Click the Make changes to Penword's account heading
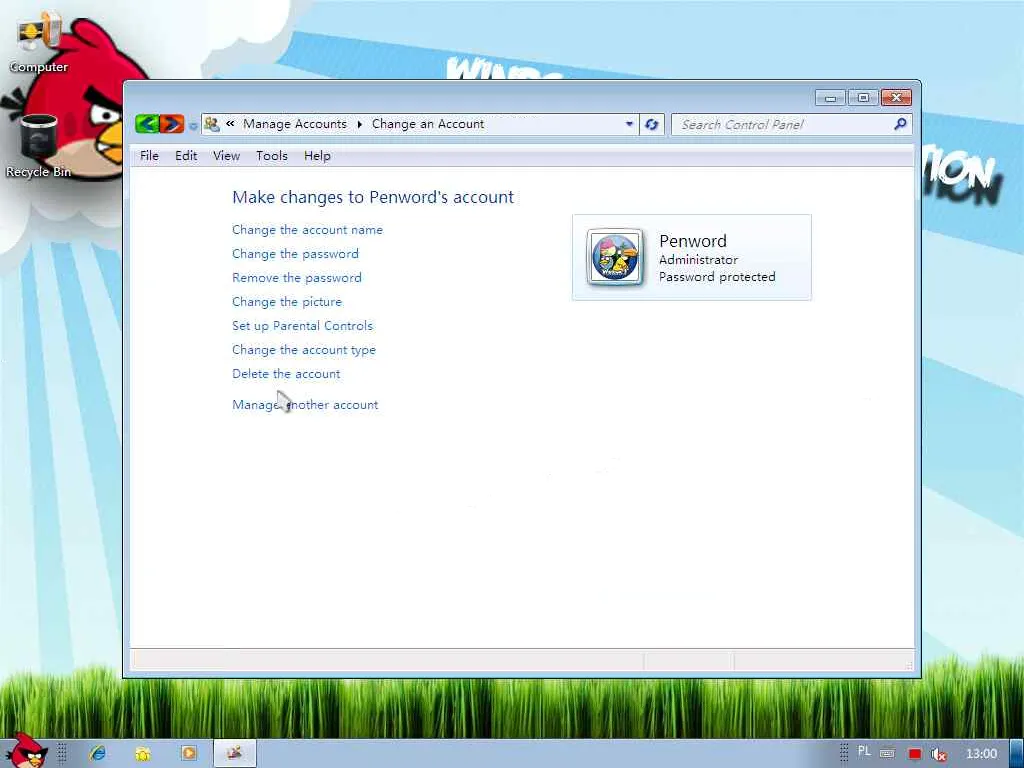 (373, 197)
